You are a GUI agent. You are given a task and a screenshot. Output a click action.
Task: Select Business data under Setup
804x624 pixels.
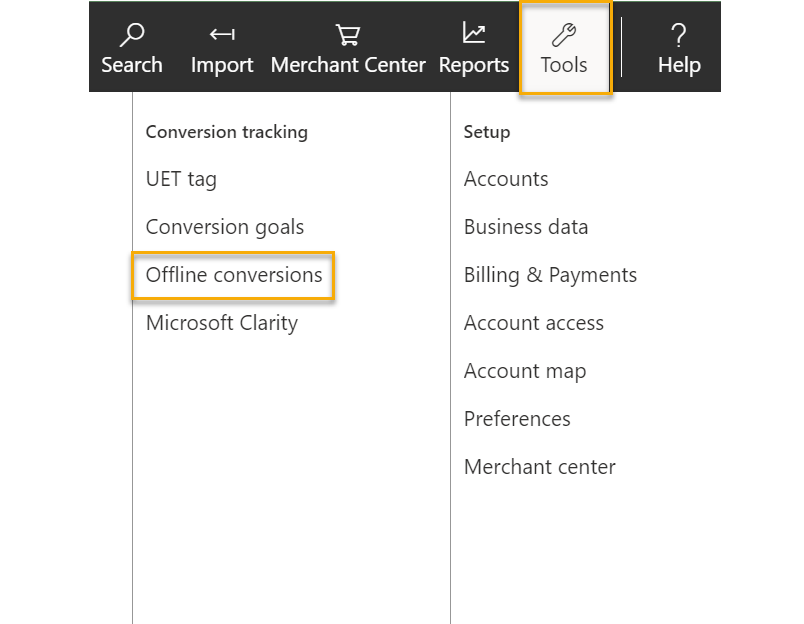526,227
